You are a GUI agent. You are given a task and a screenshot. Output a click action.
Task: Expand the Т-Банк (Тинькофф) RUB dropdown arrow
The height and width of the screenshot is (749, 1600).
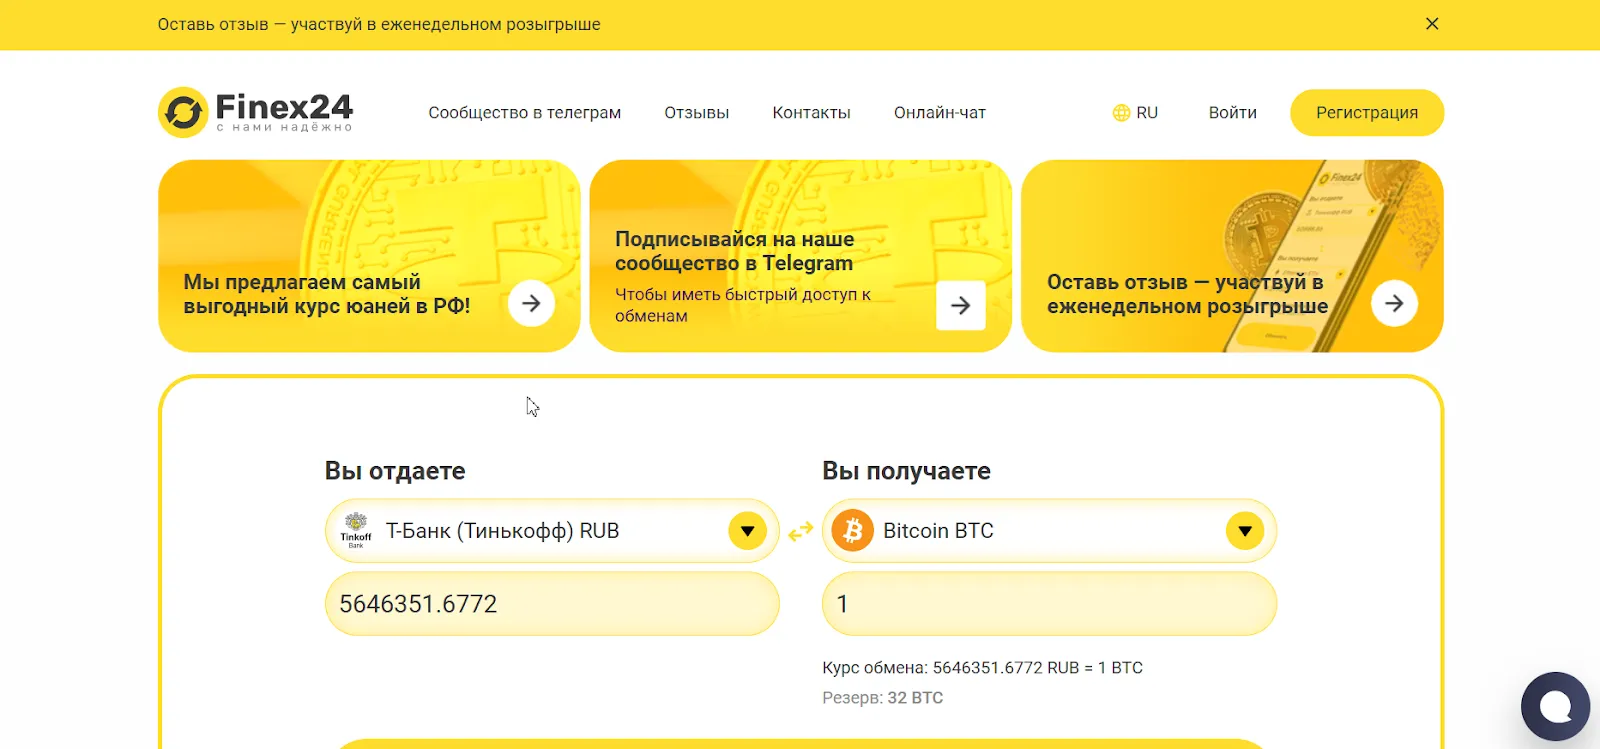tap(747, 531)
